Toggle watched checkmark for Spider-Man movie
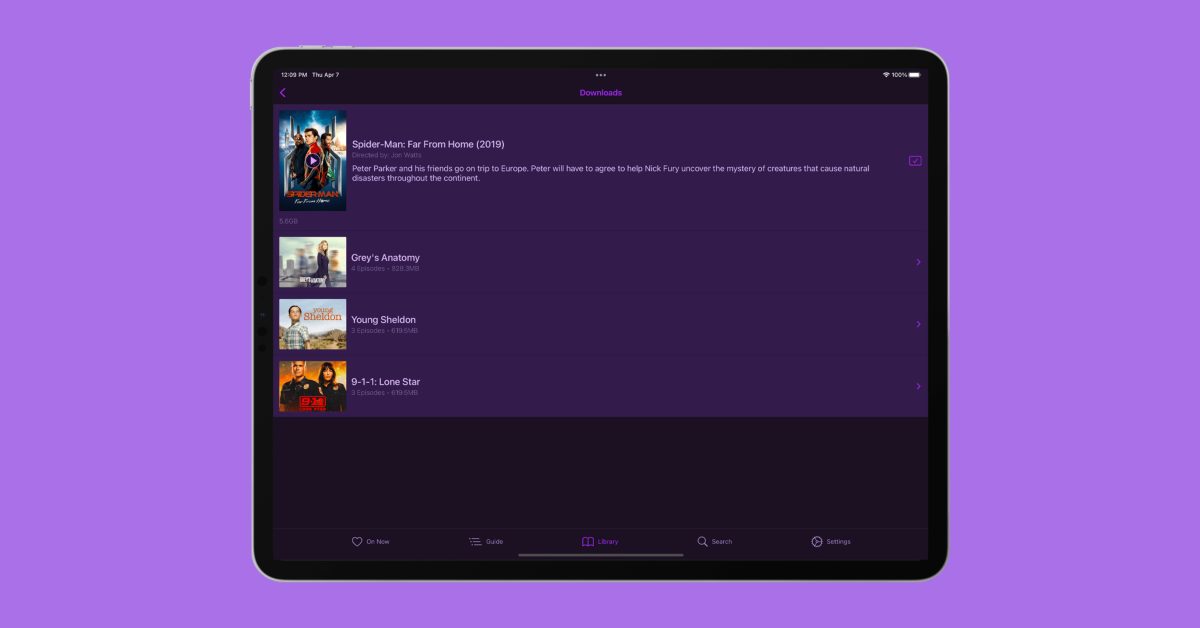1200x628 pixels. coord(915,160)
